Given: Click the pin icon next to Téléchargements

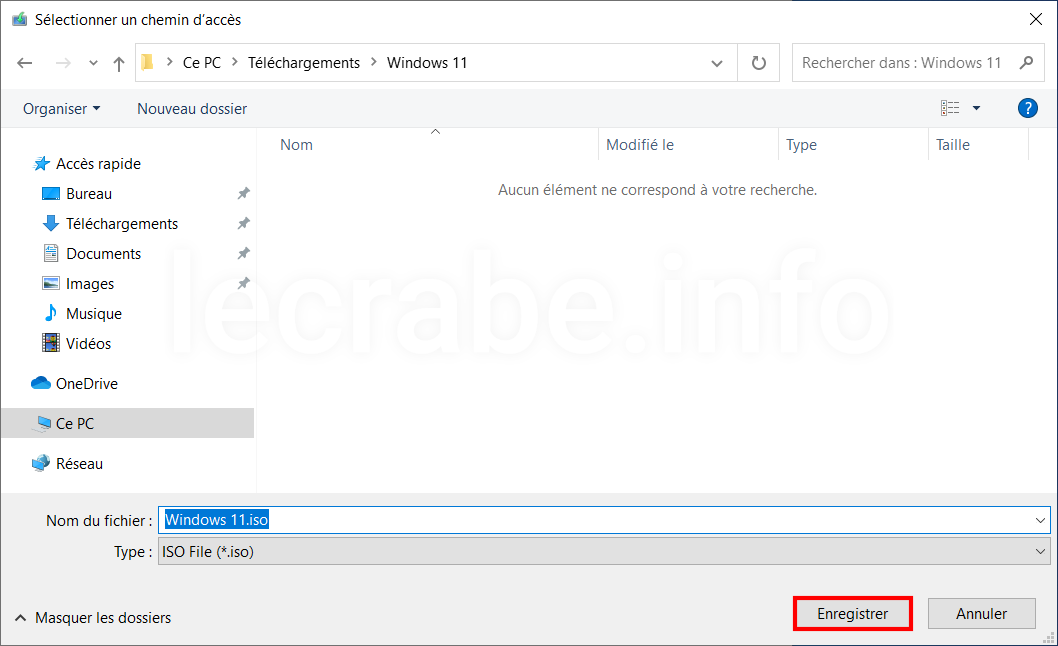Looking at the screenshot, I should pyautogui.click(x=244, y=223).
